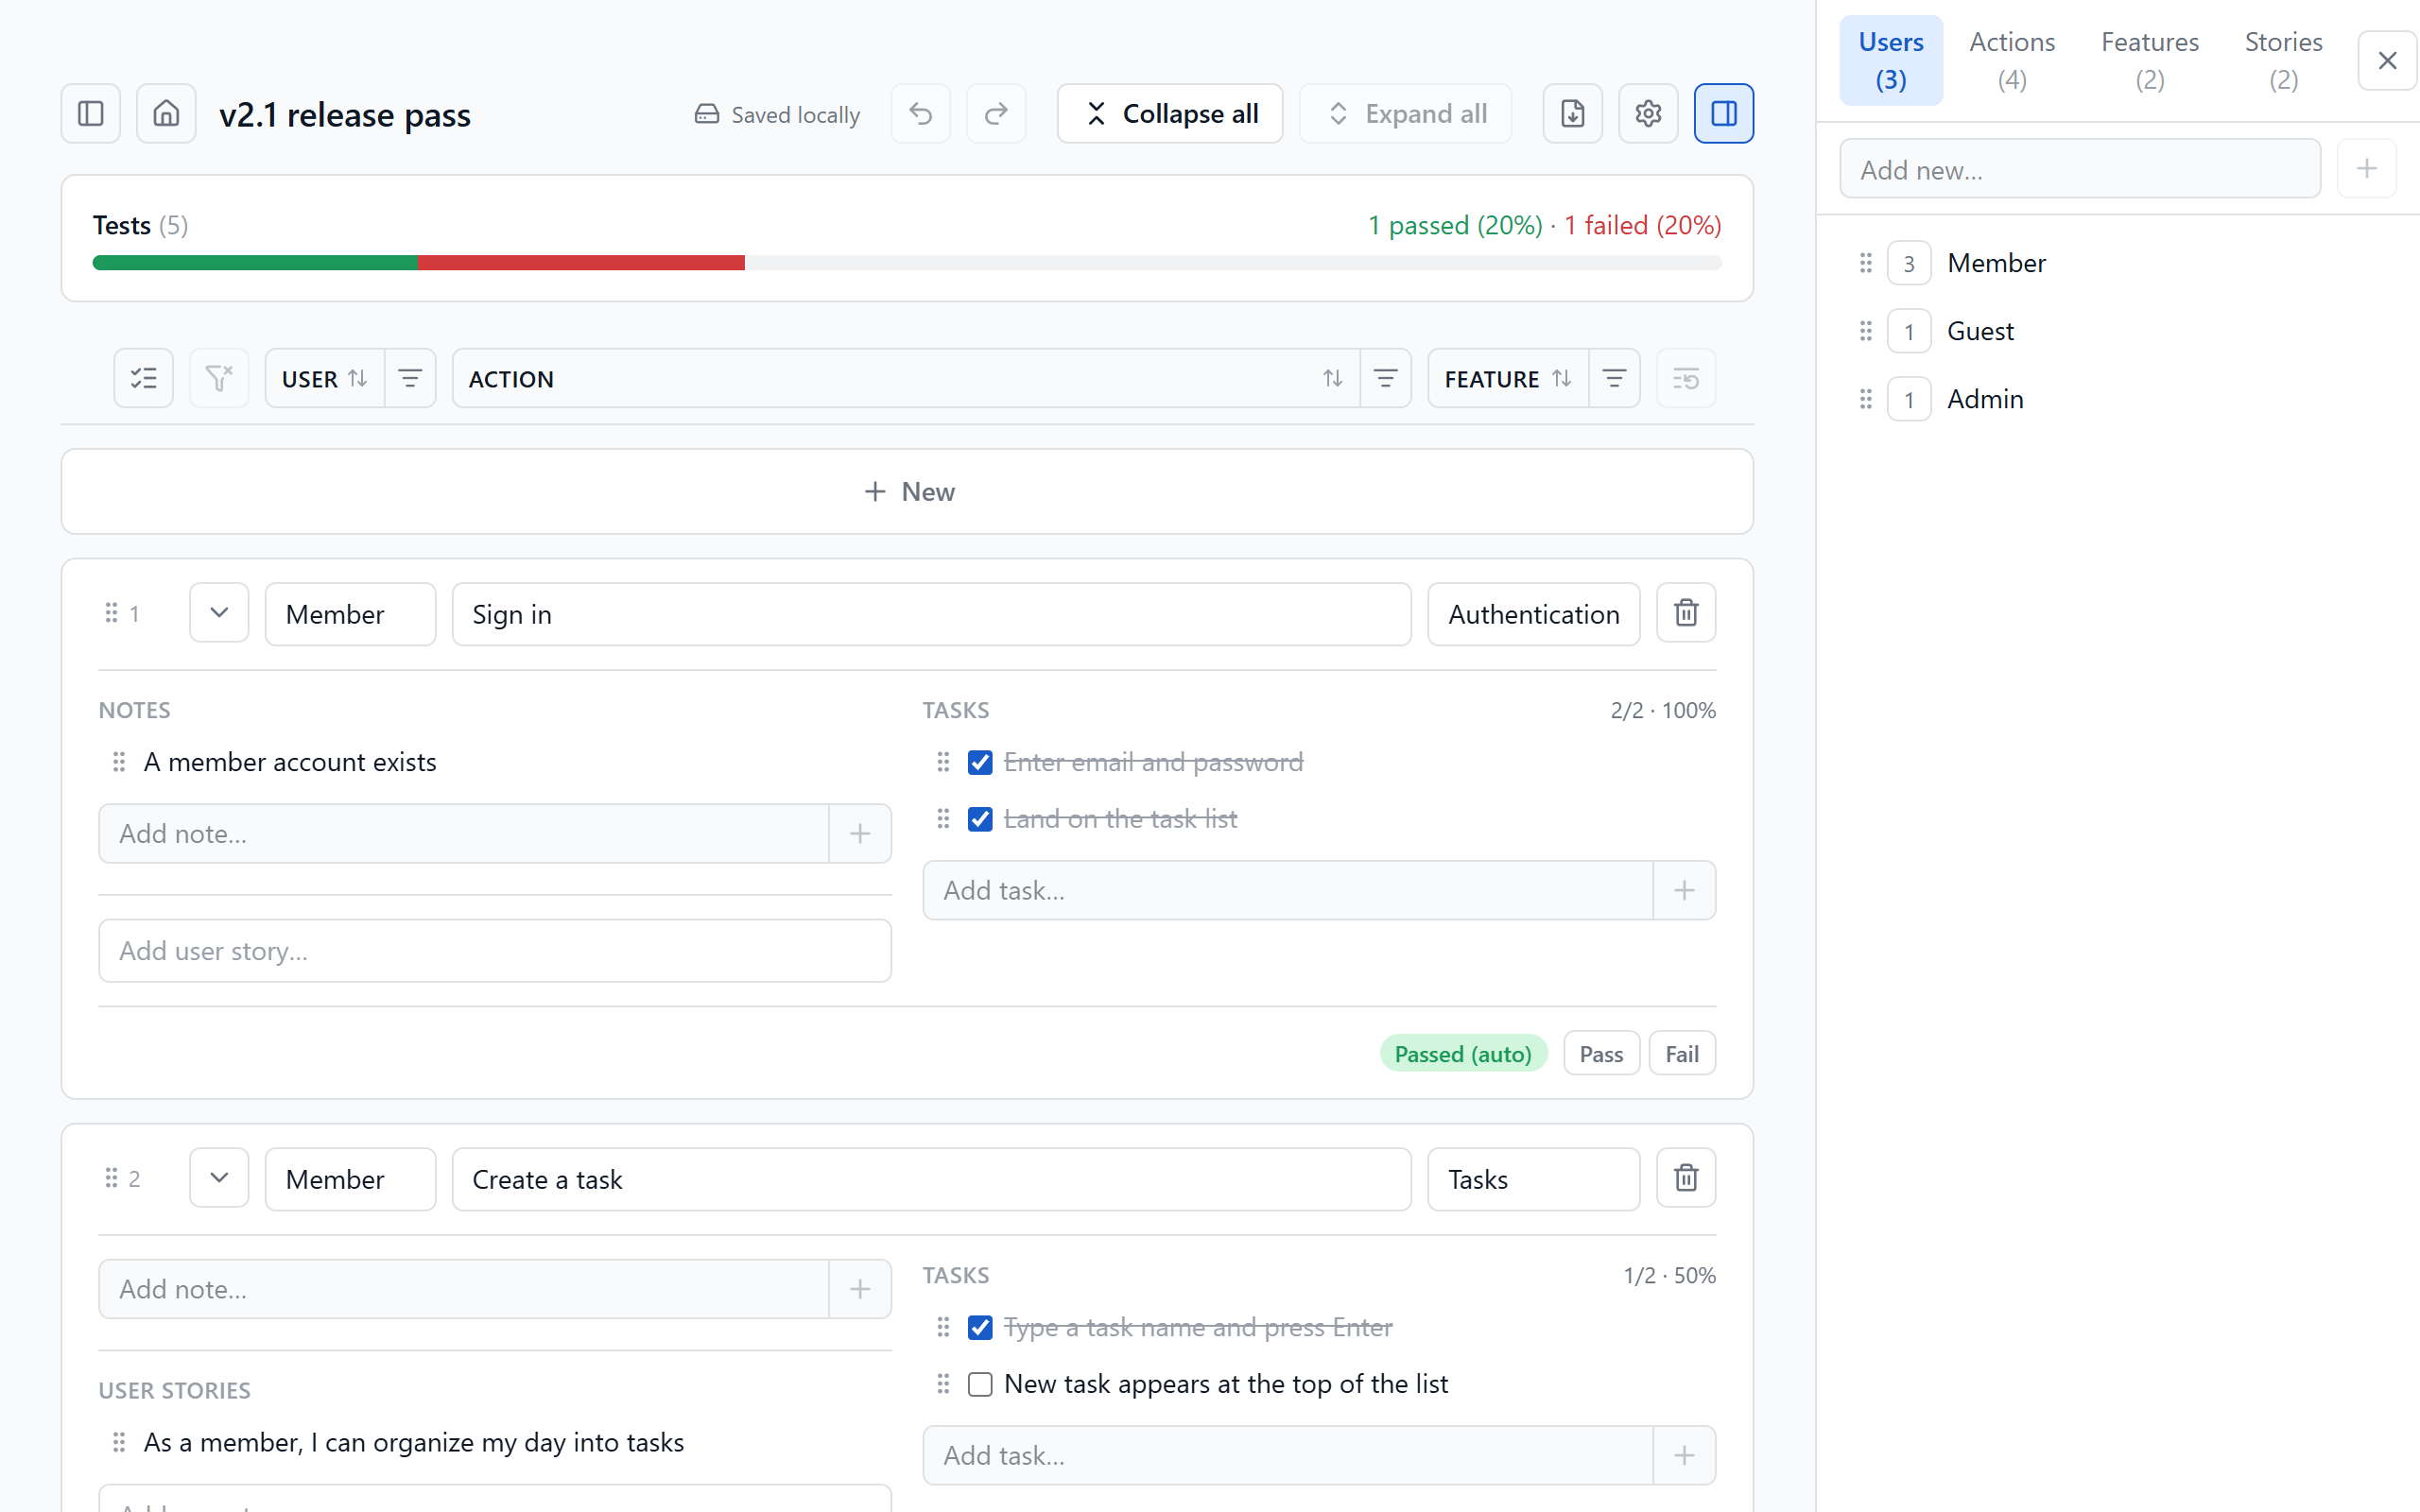Mark Sign in test as Pass
The height and width of the screenshot is (1512, 2420).
(1601, 1054)
